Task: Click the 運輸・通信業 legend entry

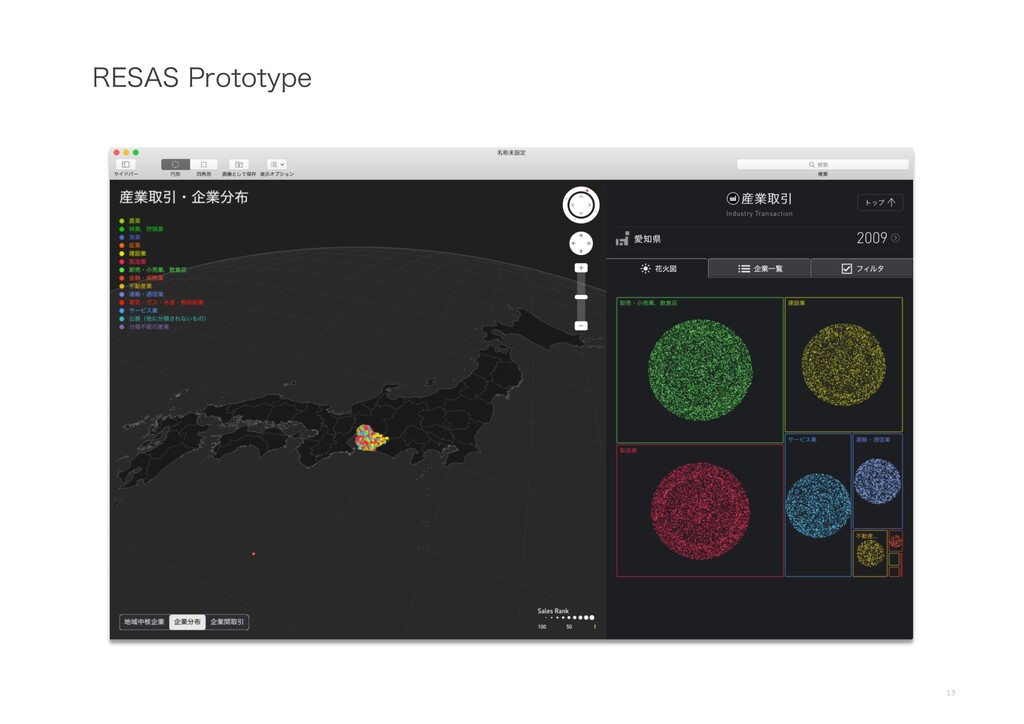Action: click(142, 294)
